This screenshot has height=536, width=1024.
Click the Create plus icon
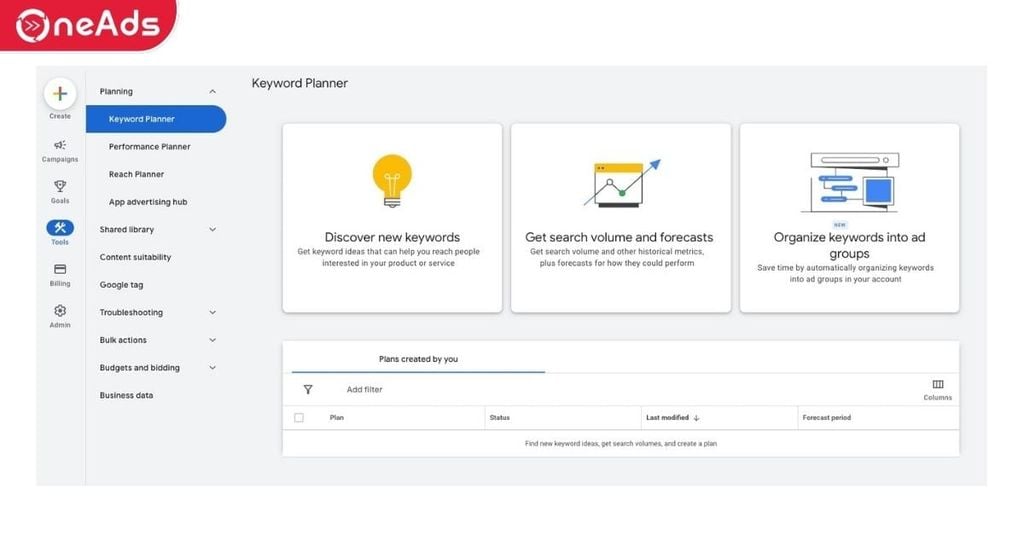(x=60, y=94)
